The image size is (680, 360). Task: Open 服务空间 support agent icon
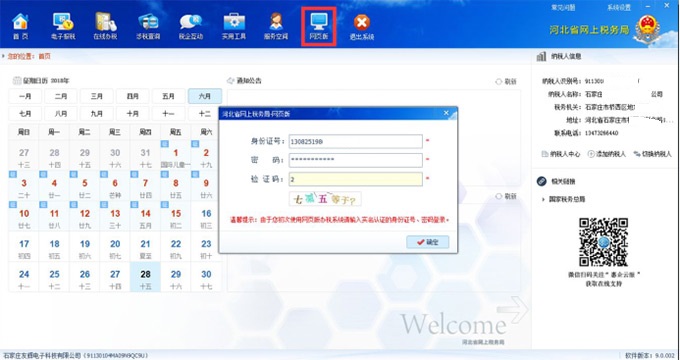coord(276,26)
